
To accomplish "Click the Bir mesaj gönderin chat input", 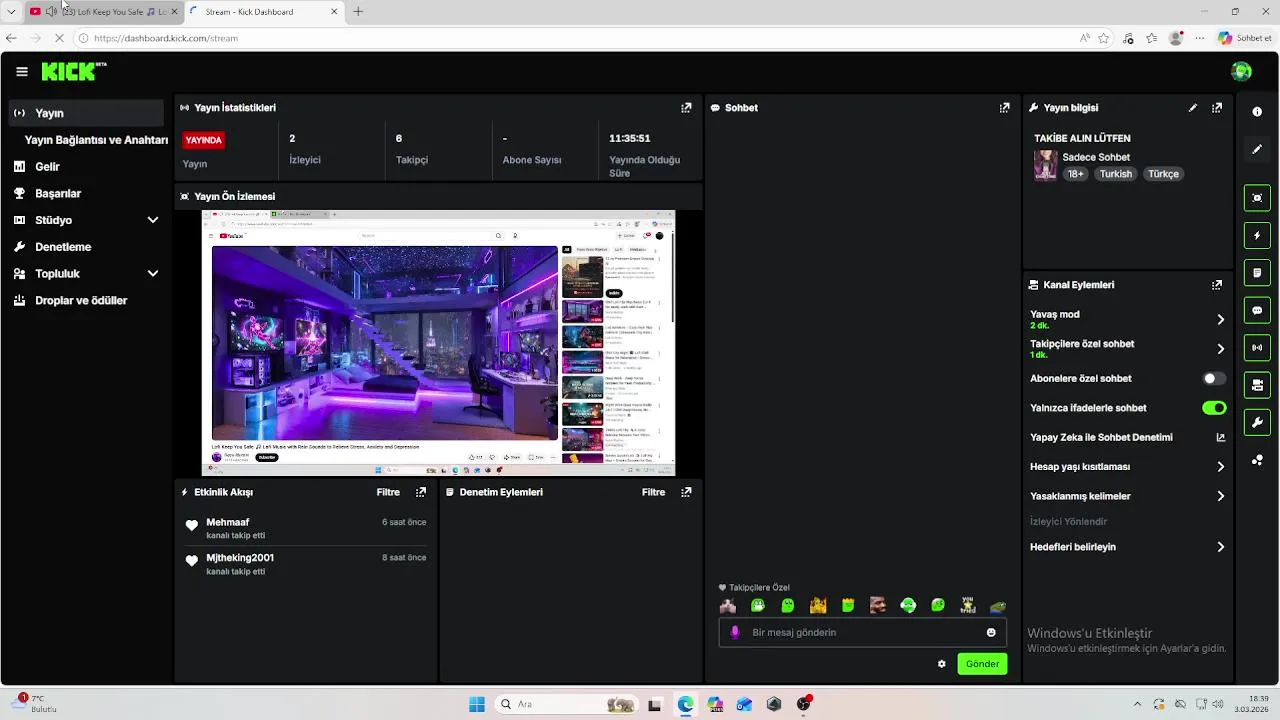I will point(862,632).
